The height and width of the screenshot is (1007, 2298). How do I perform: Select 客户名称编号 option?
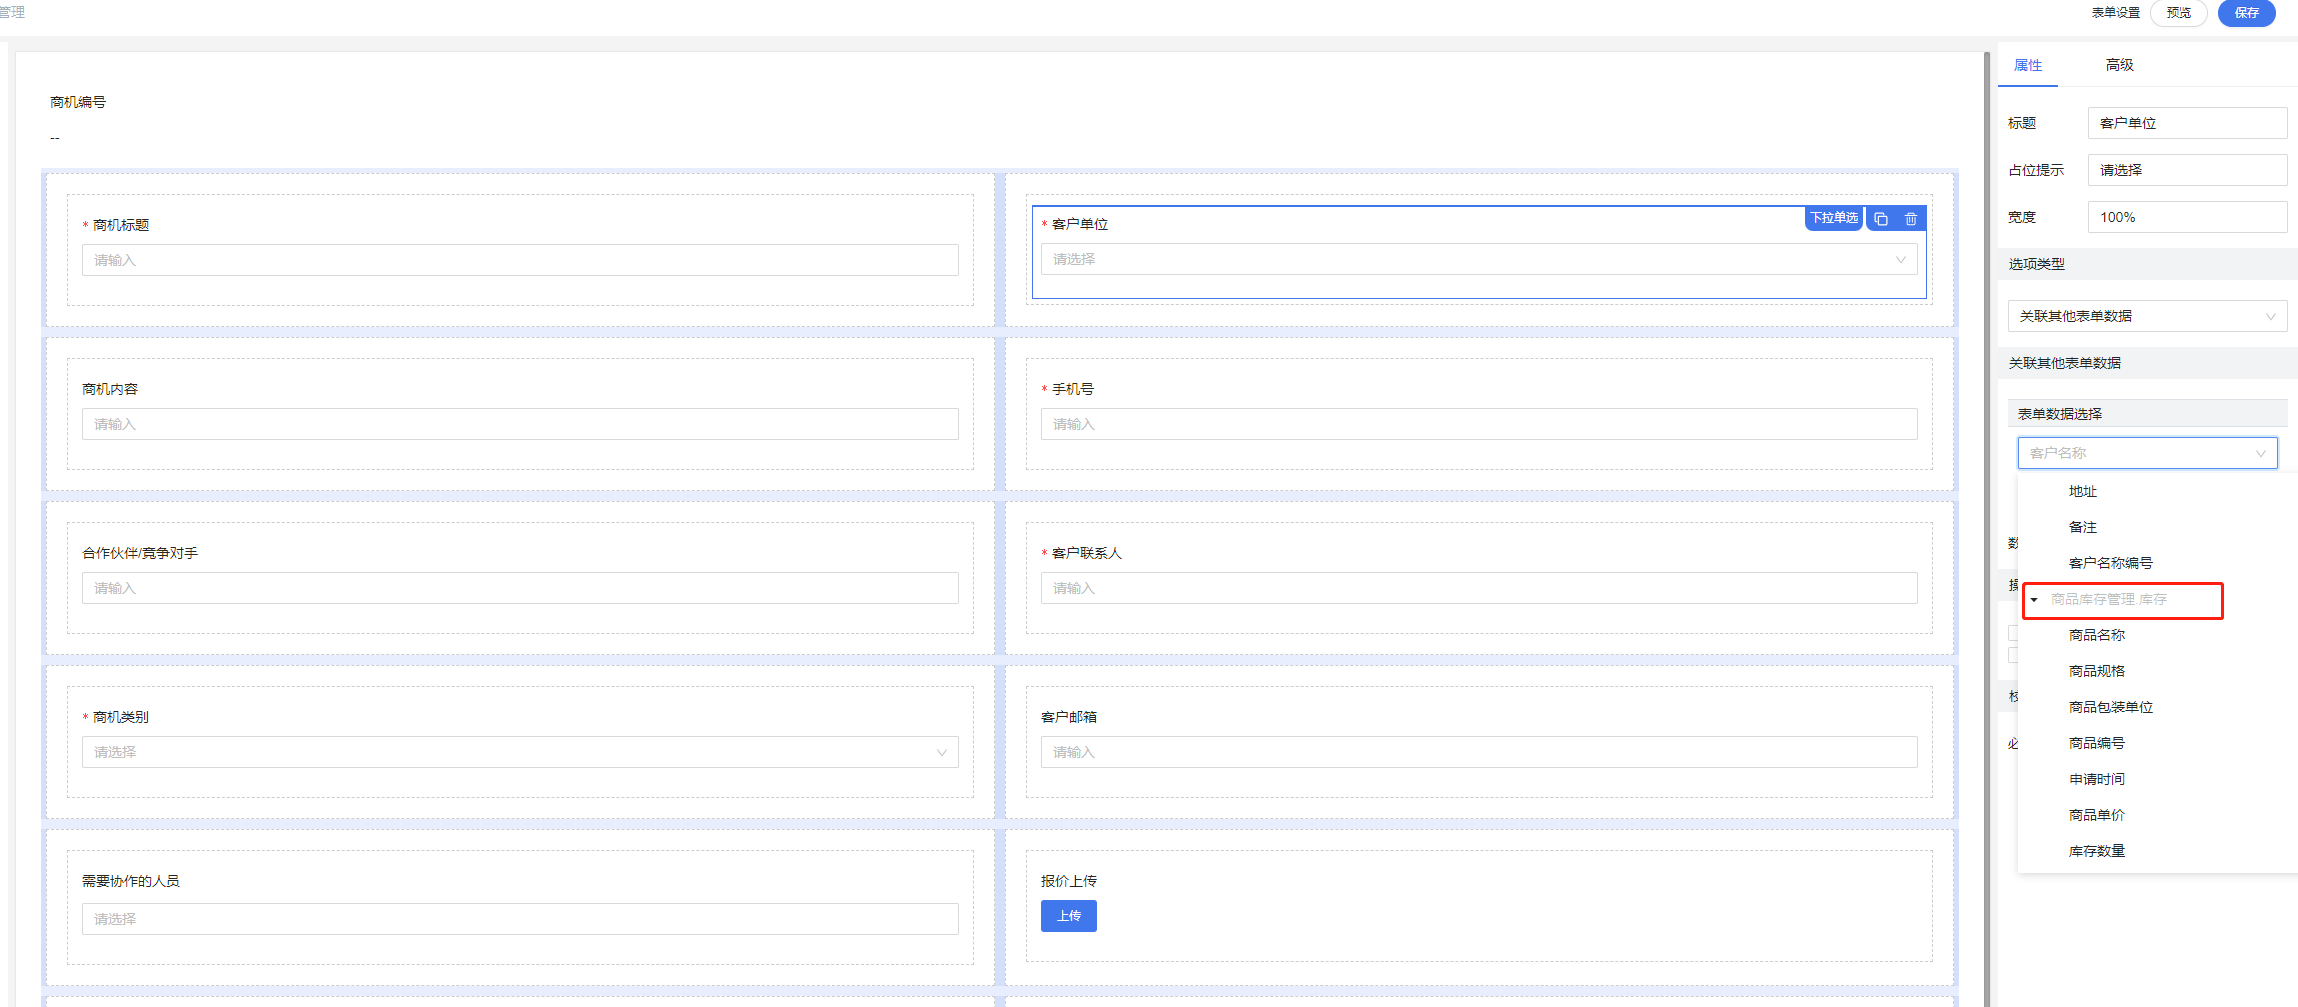click(2110, 564)
